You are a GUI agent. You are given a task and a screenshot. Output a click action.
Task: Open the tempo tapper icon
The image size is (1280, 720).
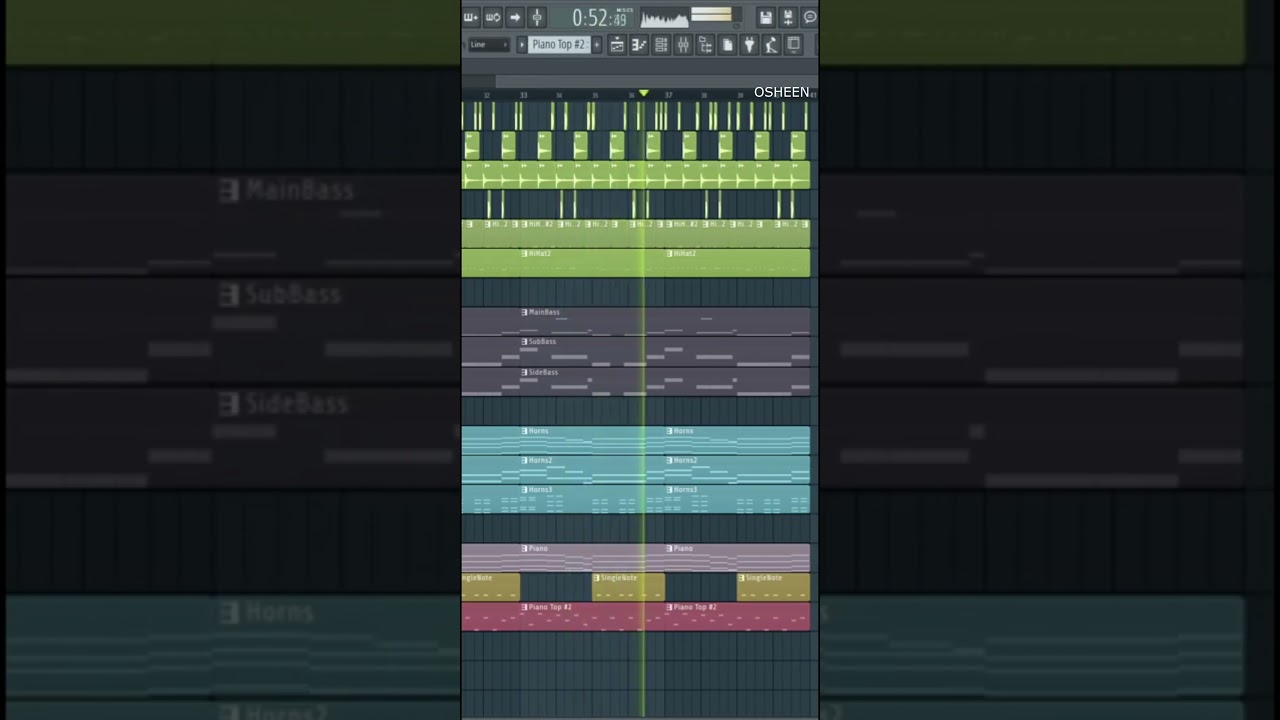coord(771,45)
